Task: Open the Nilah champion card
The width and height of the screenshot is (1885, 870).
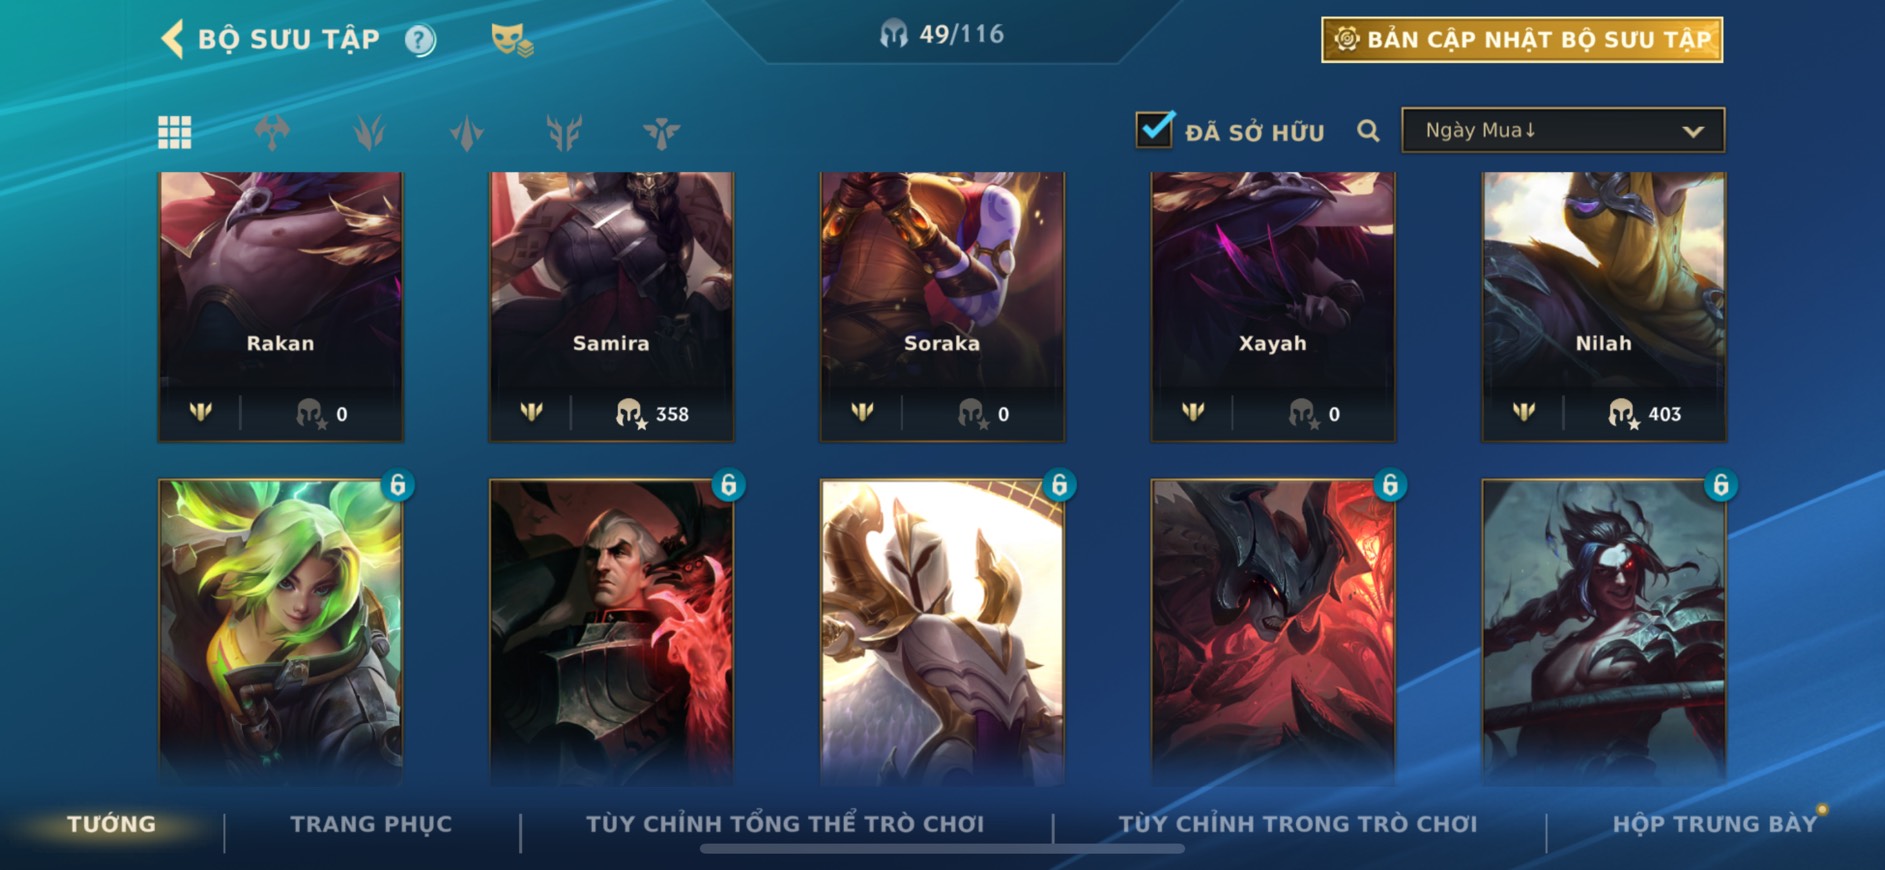Action: pyautogui.click(x=1603, y=306)
